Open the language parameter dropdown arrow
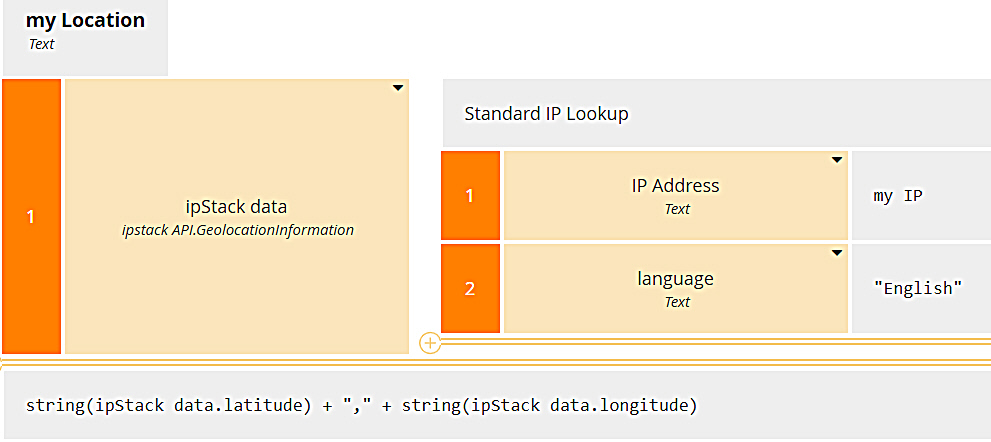Image resolution: width=991 pixels, height=442 pixels. [x=836, y=253]
